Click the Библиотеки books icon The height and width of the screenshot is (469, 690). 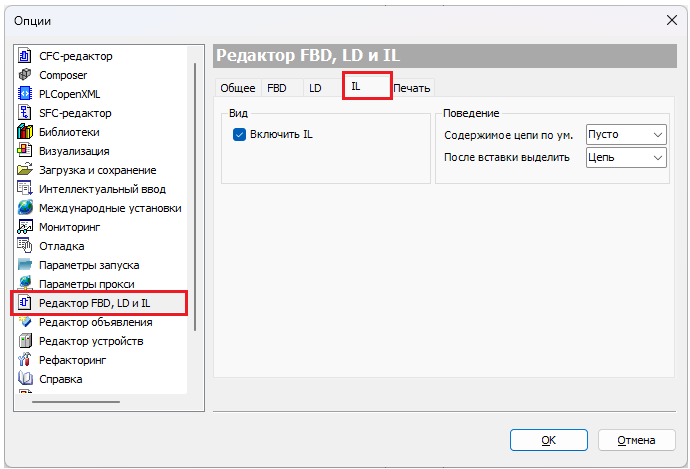[x=26, y=132]
